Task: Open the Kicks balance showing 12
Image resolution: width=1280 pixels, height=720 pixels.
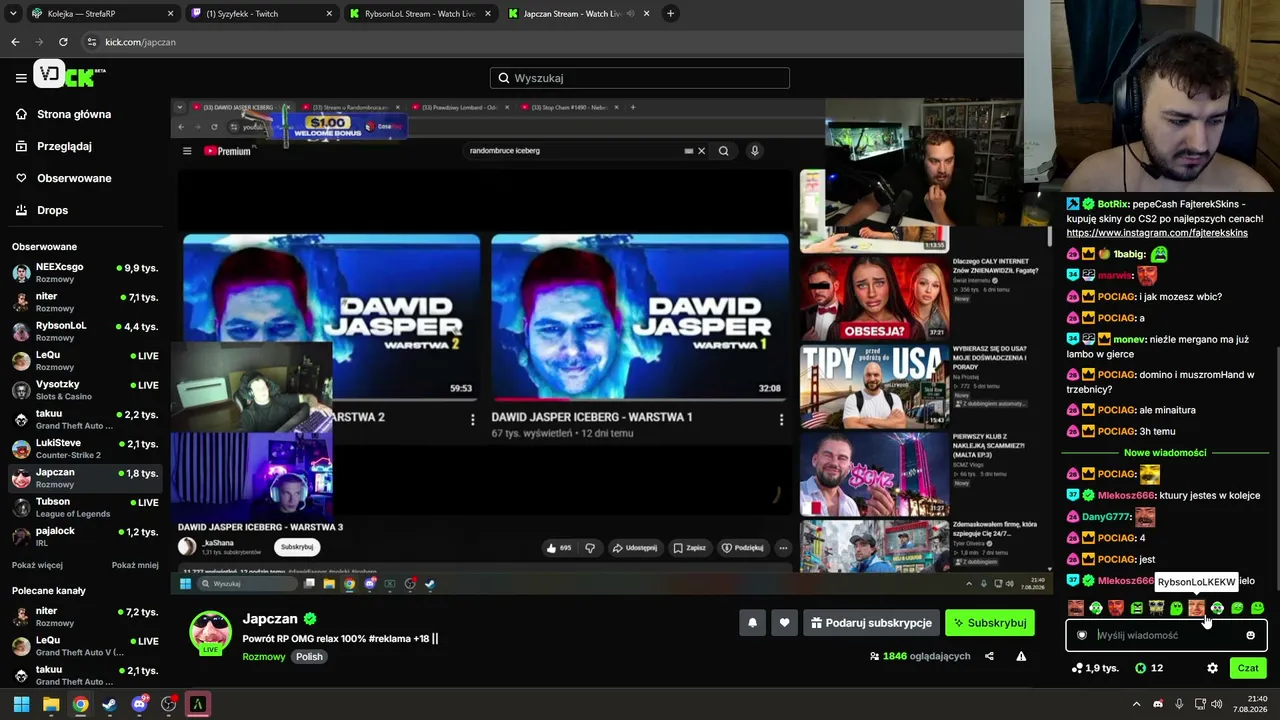Action: click(1149, 668)
